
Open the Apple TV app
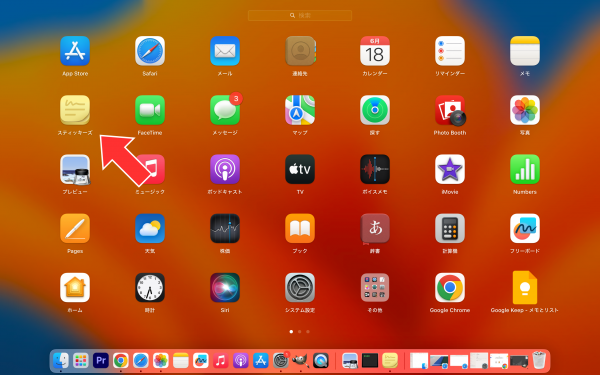pos(300,170)
